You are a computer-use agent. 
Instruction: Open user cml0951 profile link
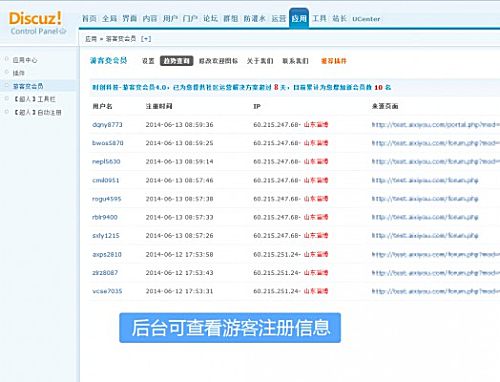click(x=105, y=180)
